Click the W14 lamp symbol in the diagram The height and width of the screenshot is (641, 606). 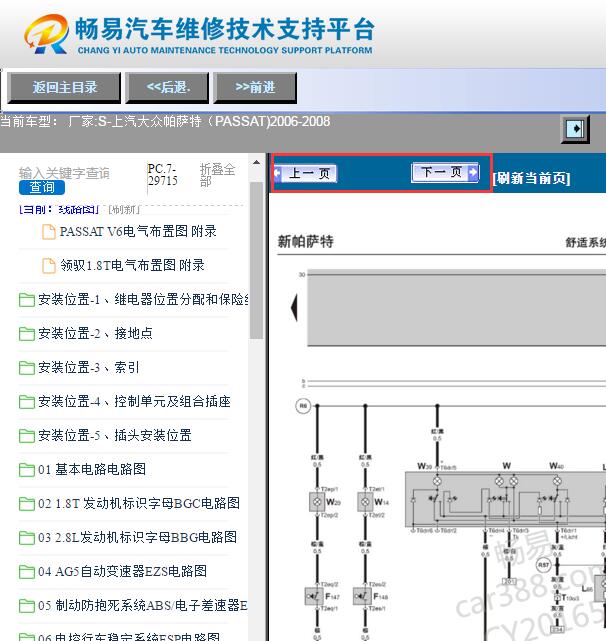(x=365, y=502)
